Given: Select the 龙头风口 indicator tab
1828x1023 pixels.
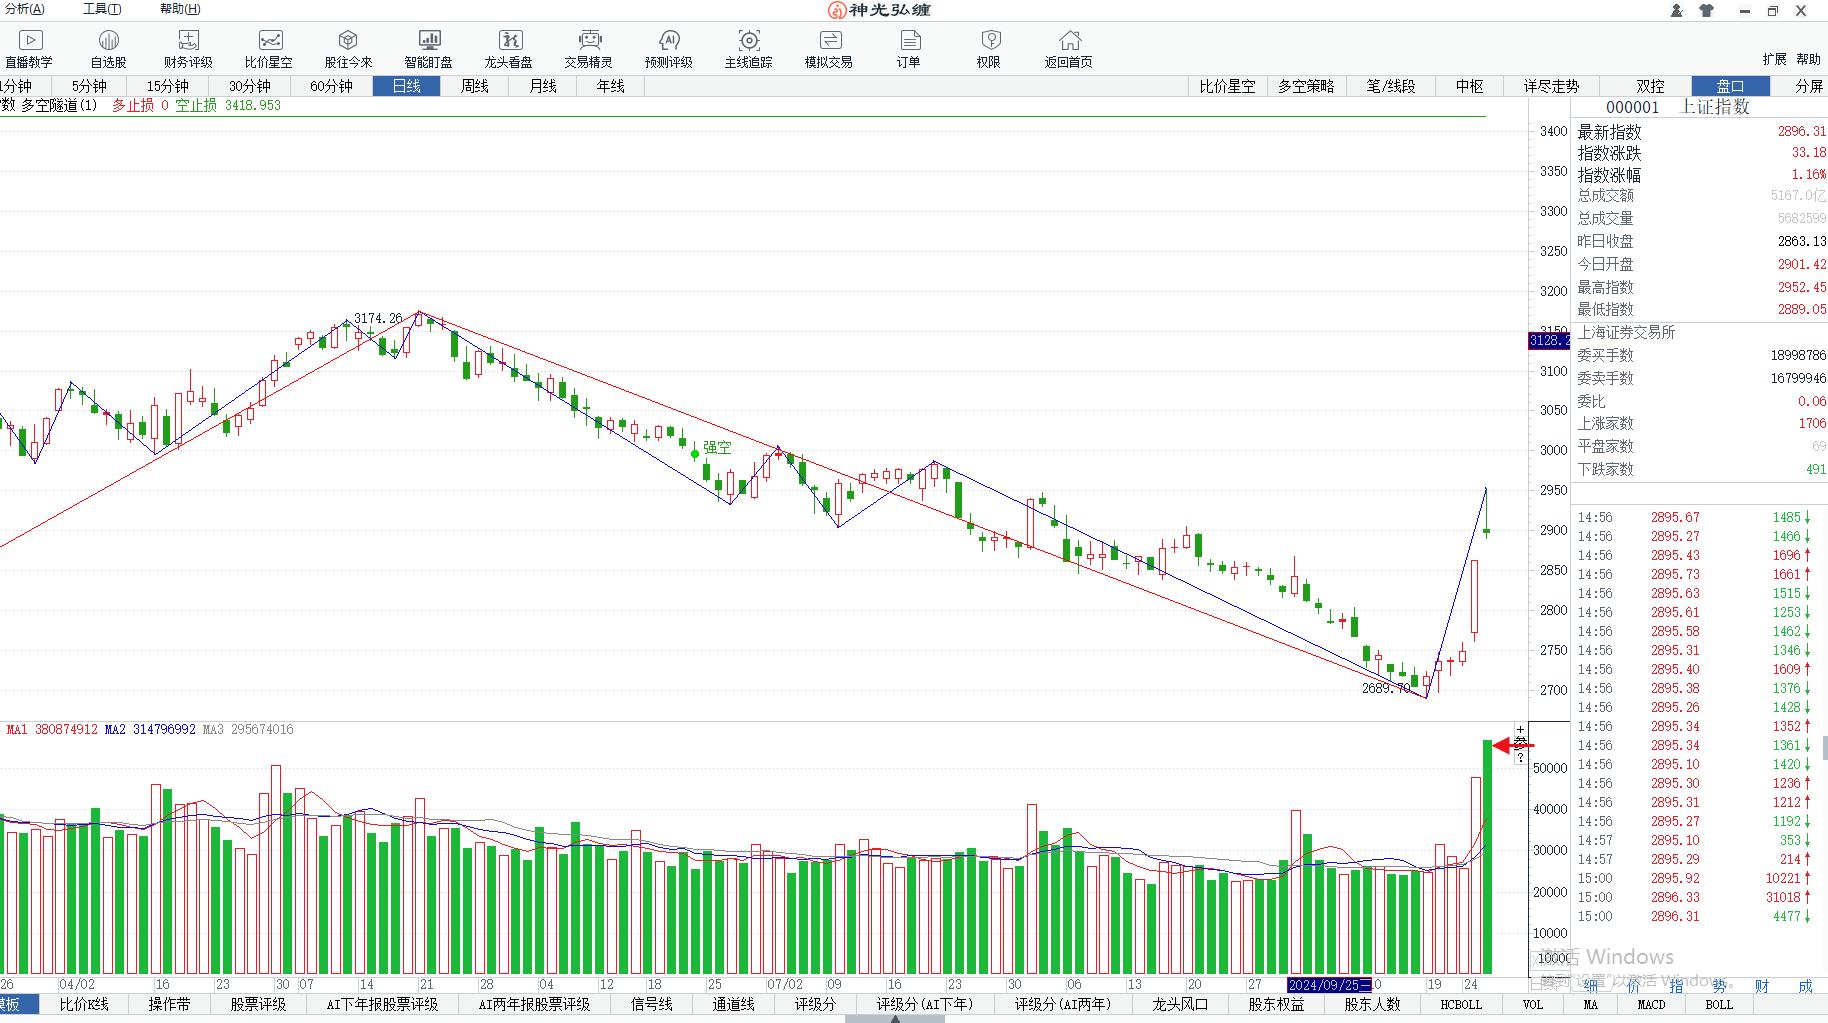Looking at the screenshot, I should point(1180,1004).
